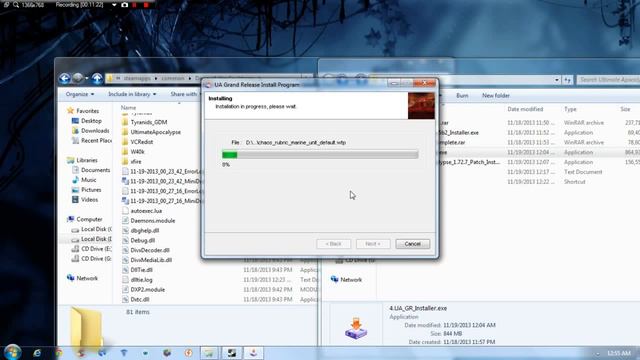This screenshot has height=360, width=640.
Task: Open the Documents library
Action: point(91,170)
